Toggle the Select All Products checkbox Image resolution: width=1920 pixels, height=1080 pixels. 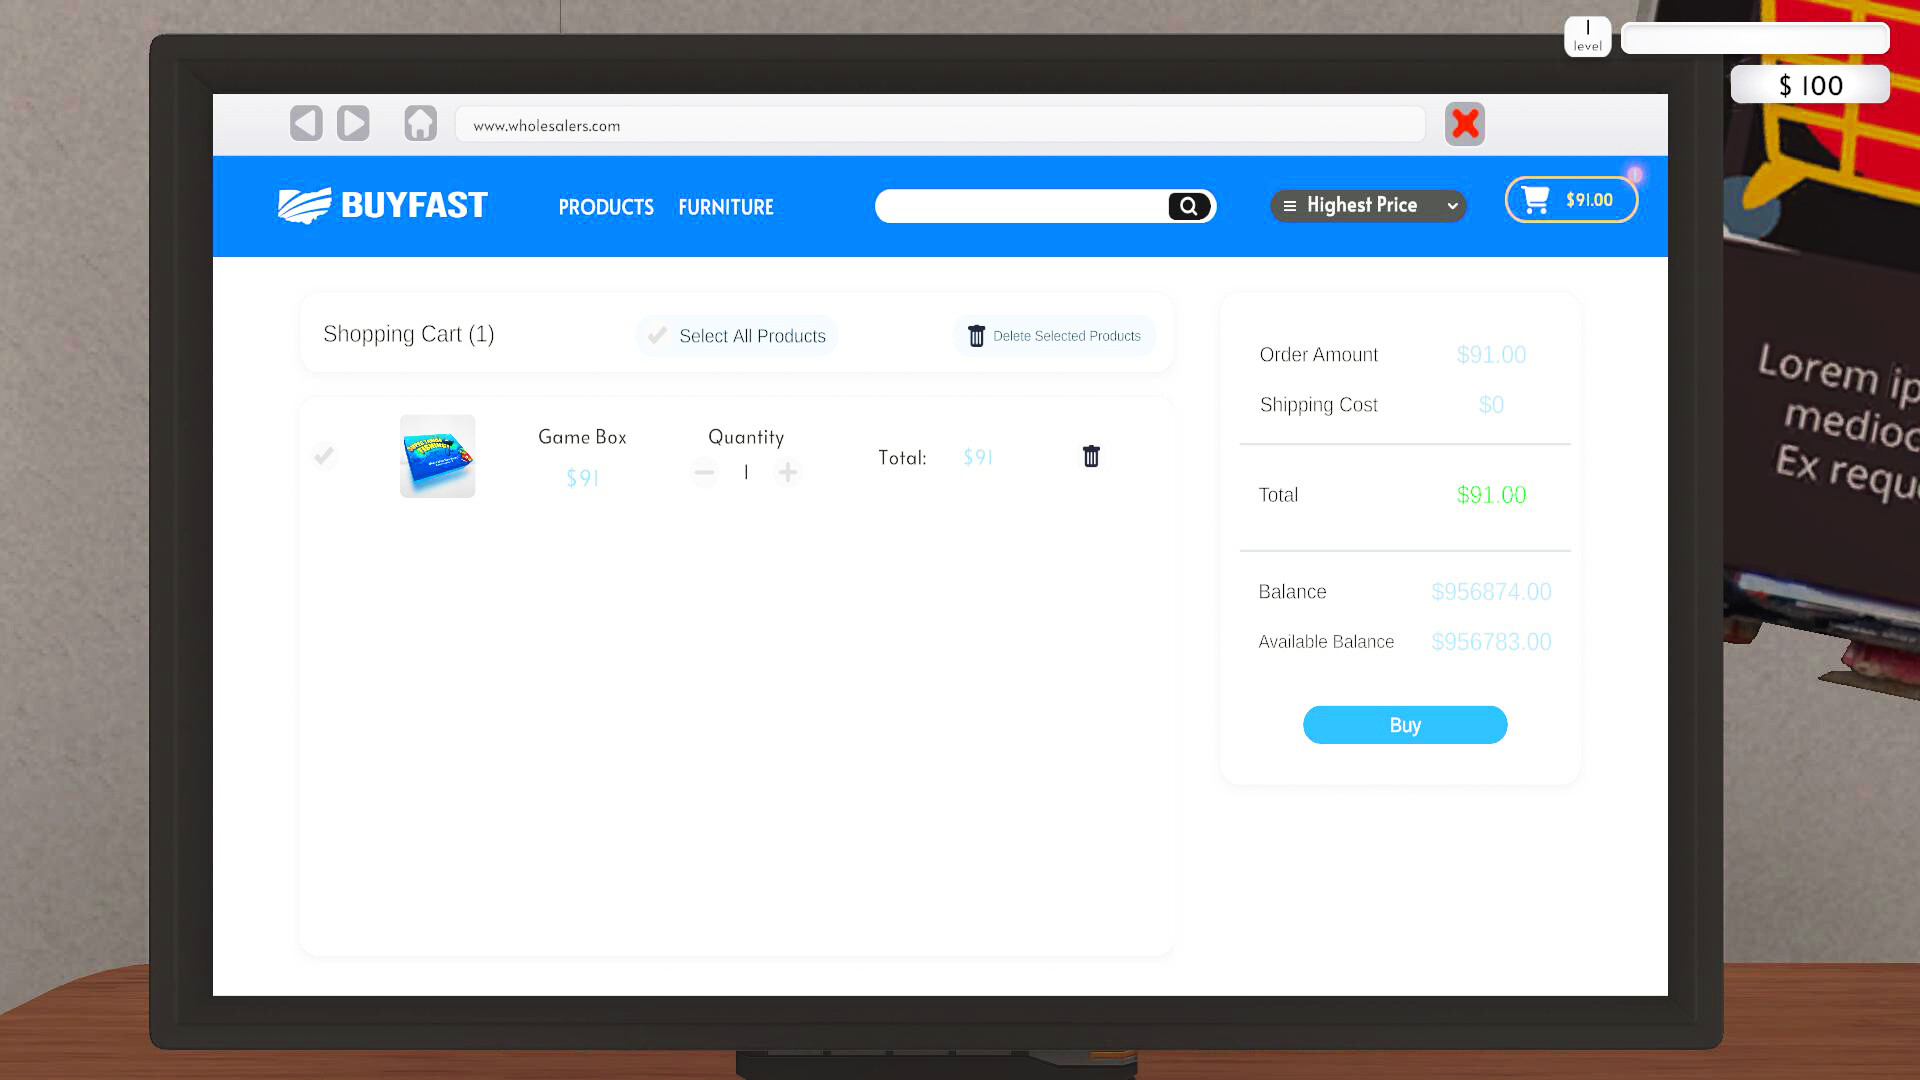tap(657, 335)
